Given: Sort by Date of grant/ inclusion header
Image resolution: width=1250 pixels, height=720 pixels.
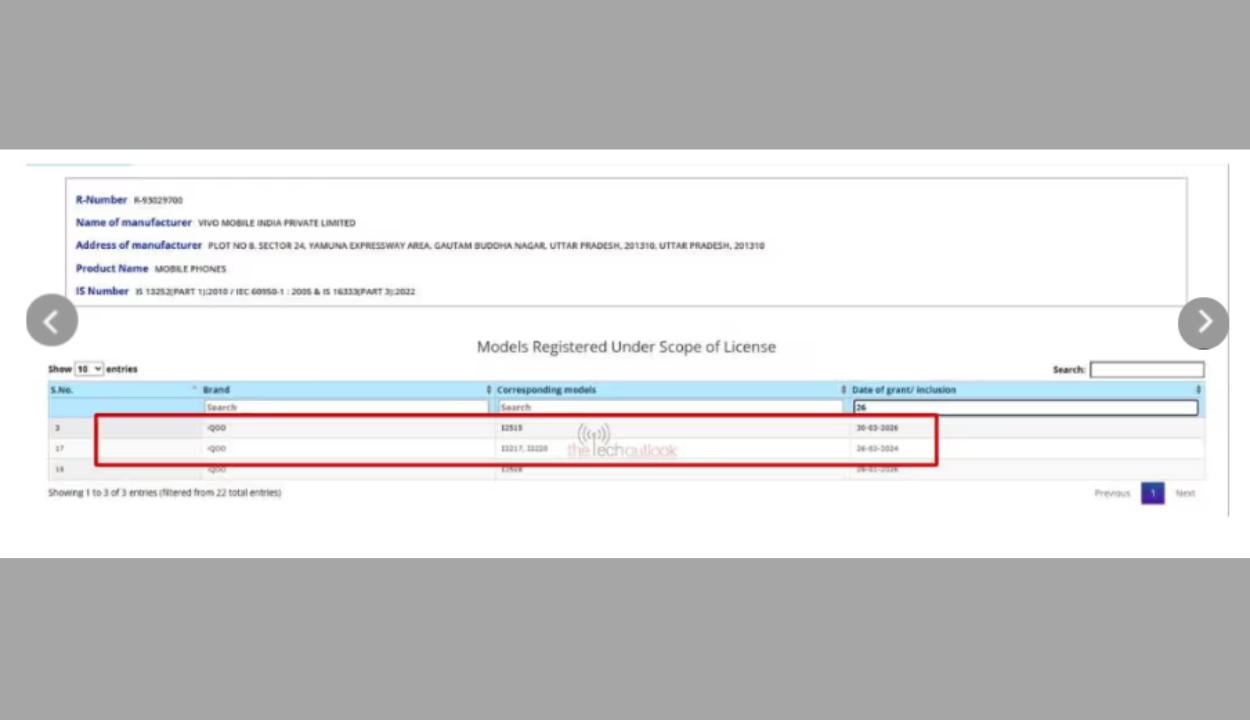Looking at the screenshot, I should (1026, 389).
